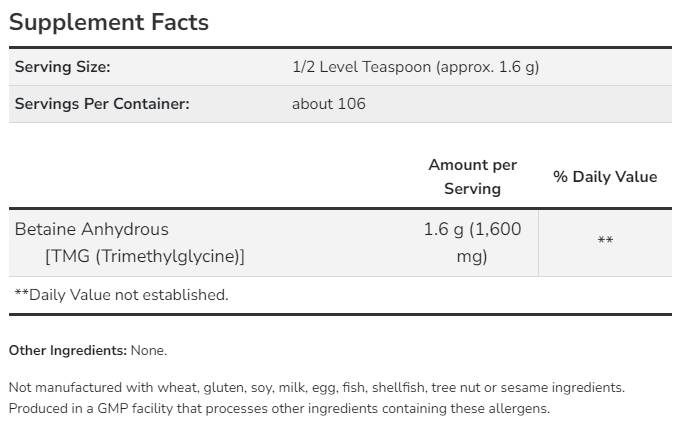
Task: Click the "Betaine Anhydrous" ingredient name
Action: pos(91,229)
